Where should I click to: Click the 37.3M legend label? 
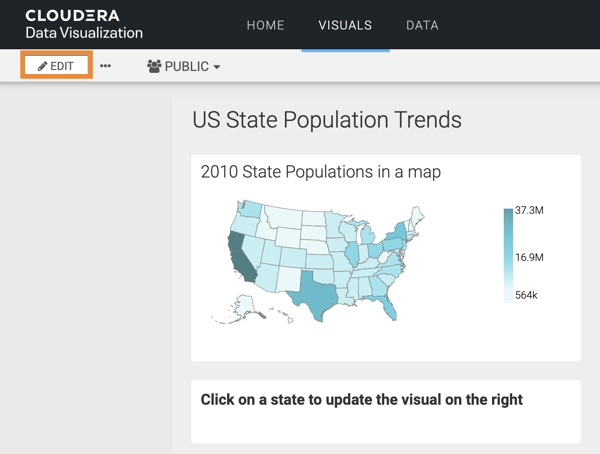529,211
